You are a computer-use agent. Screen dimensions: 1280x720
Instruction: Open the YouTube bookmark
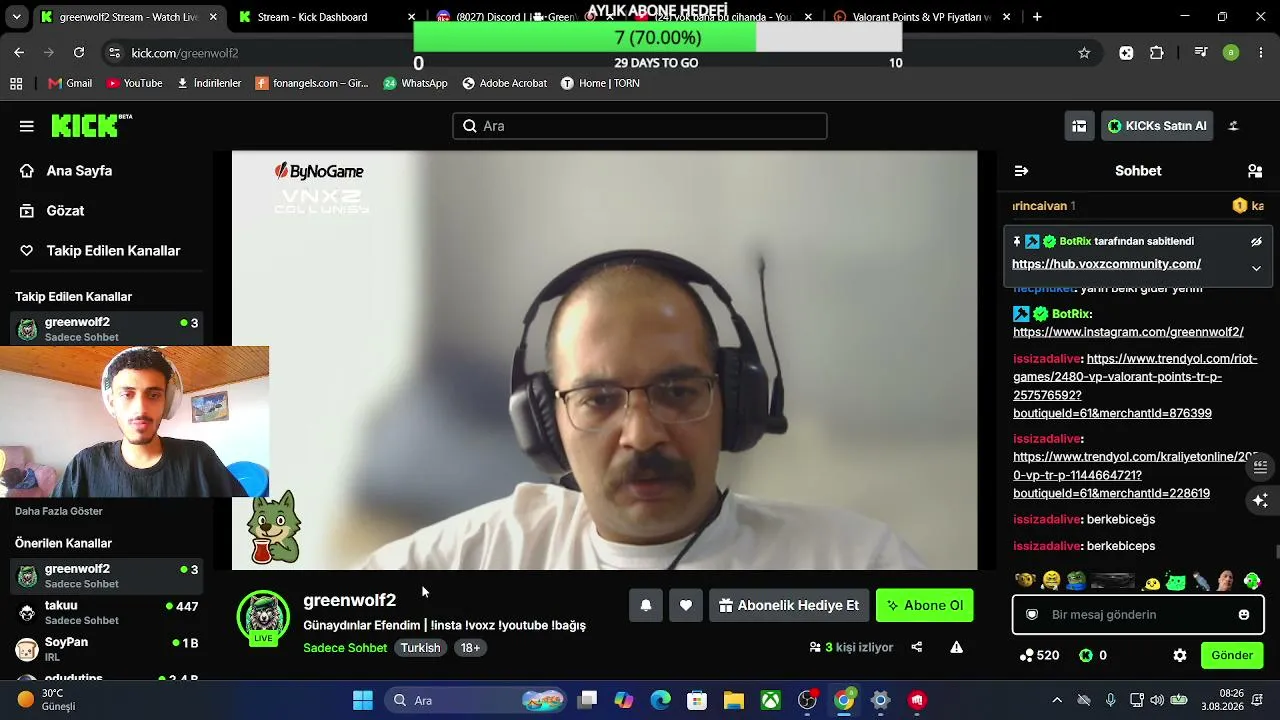[134, 83]
